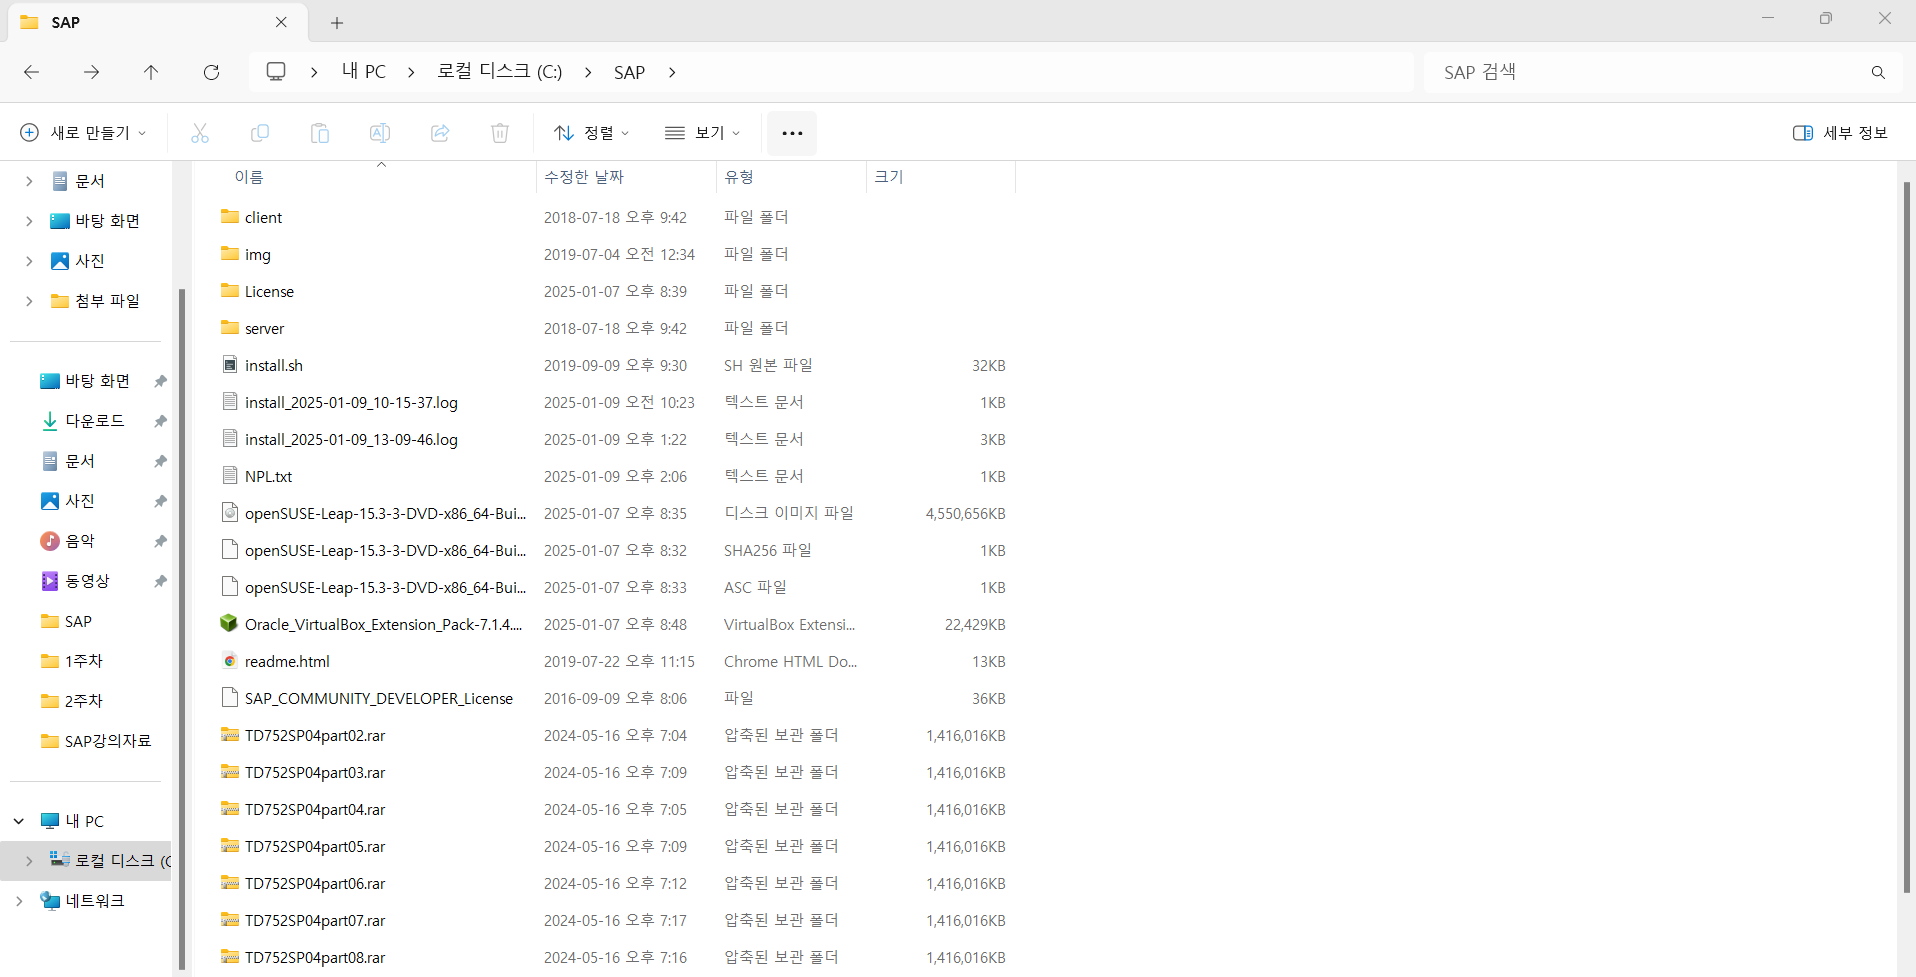
Task: Select TD752SP04part08.rar file name
Action: pos(315,957)
